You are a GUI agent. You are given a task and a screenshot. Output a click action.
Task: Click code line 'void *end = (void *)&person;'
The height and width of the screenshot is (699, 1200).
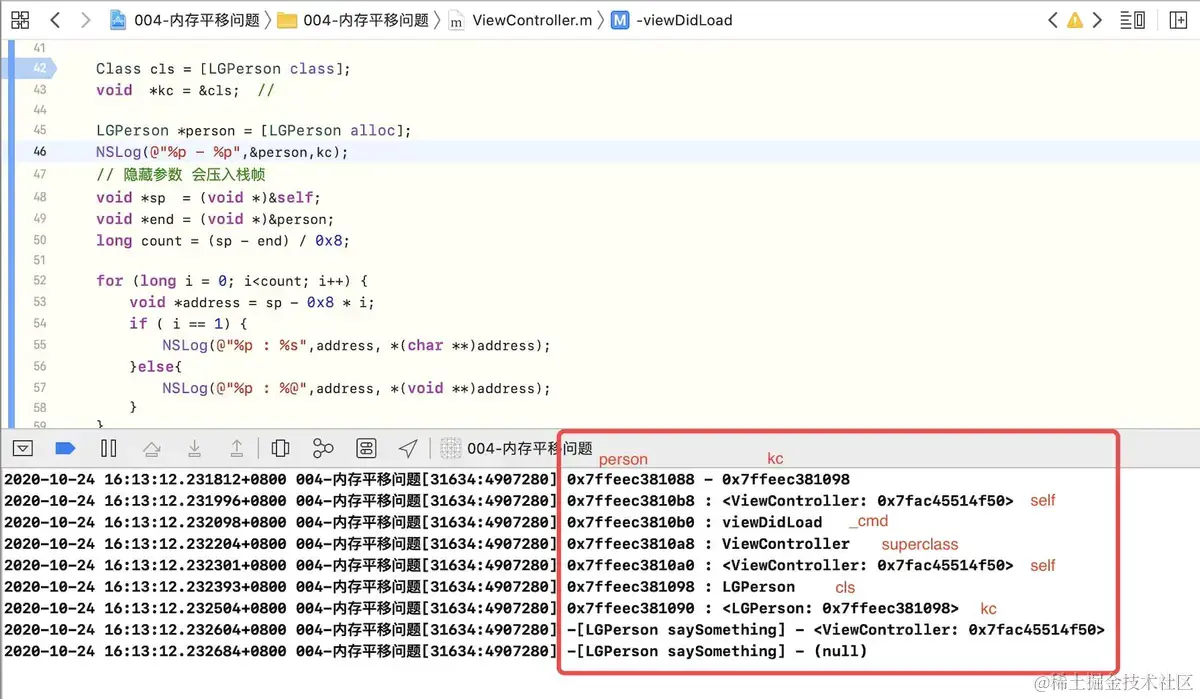click(215, 219)
